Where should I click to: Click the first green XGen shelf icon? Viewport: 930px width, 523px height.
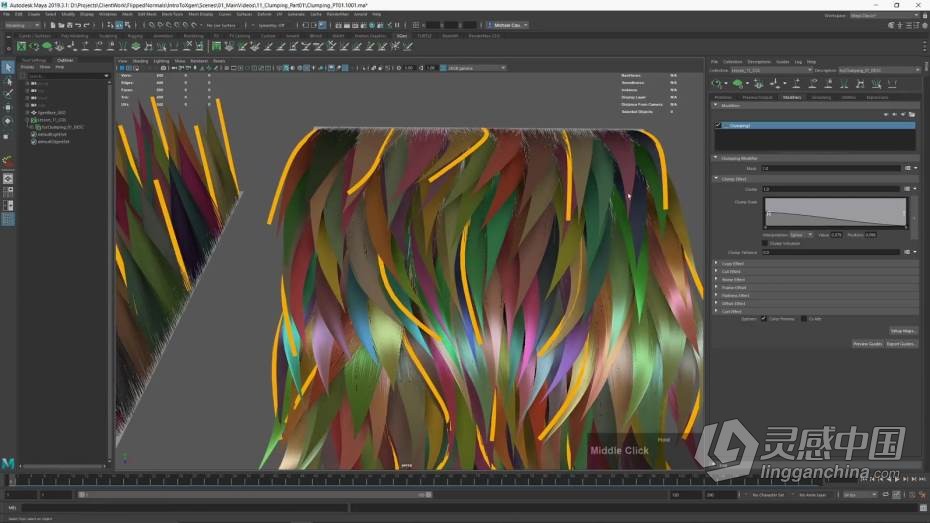click(x=22, y=46)
